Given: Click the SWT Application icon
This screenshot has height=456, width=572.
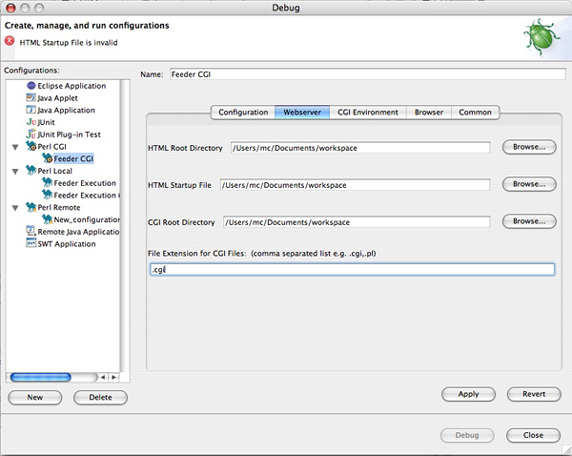Looking at the screenshot, I should tap(31, 243).
